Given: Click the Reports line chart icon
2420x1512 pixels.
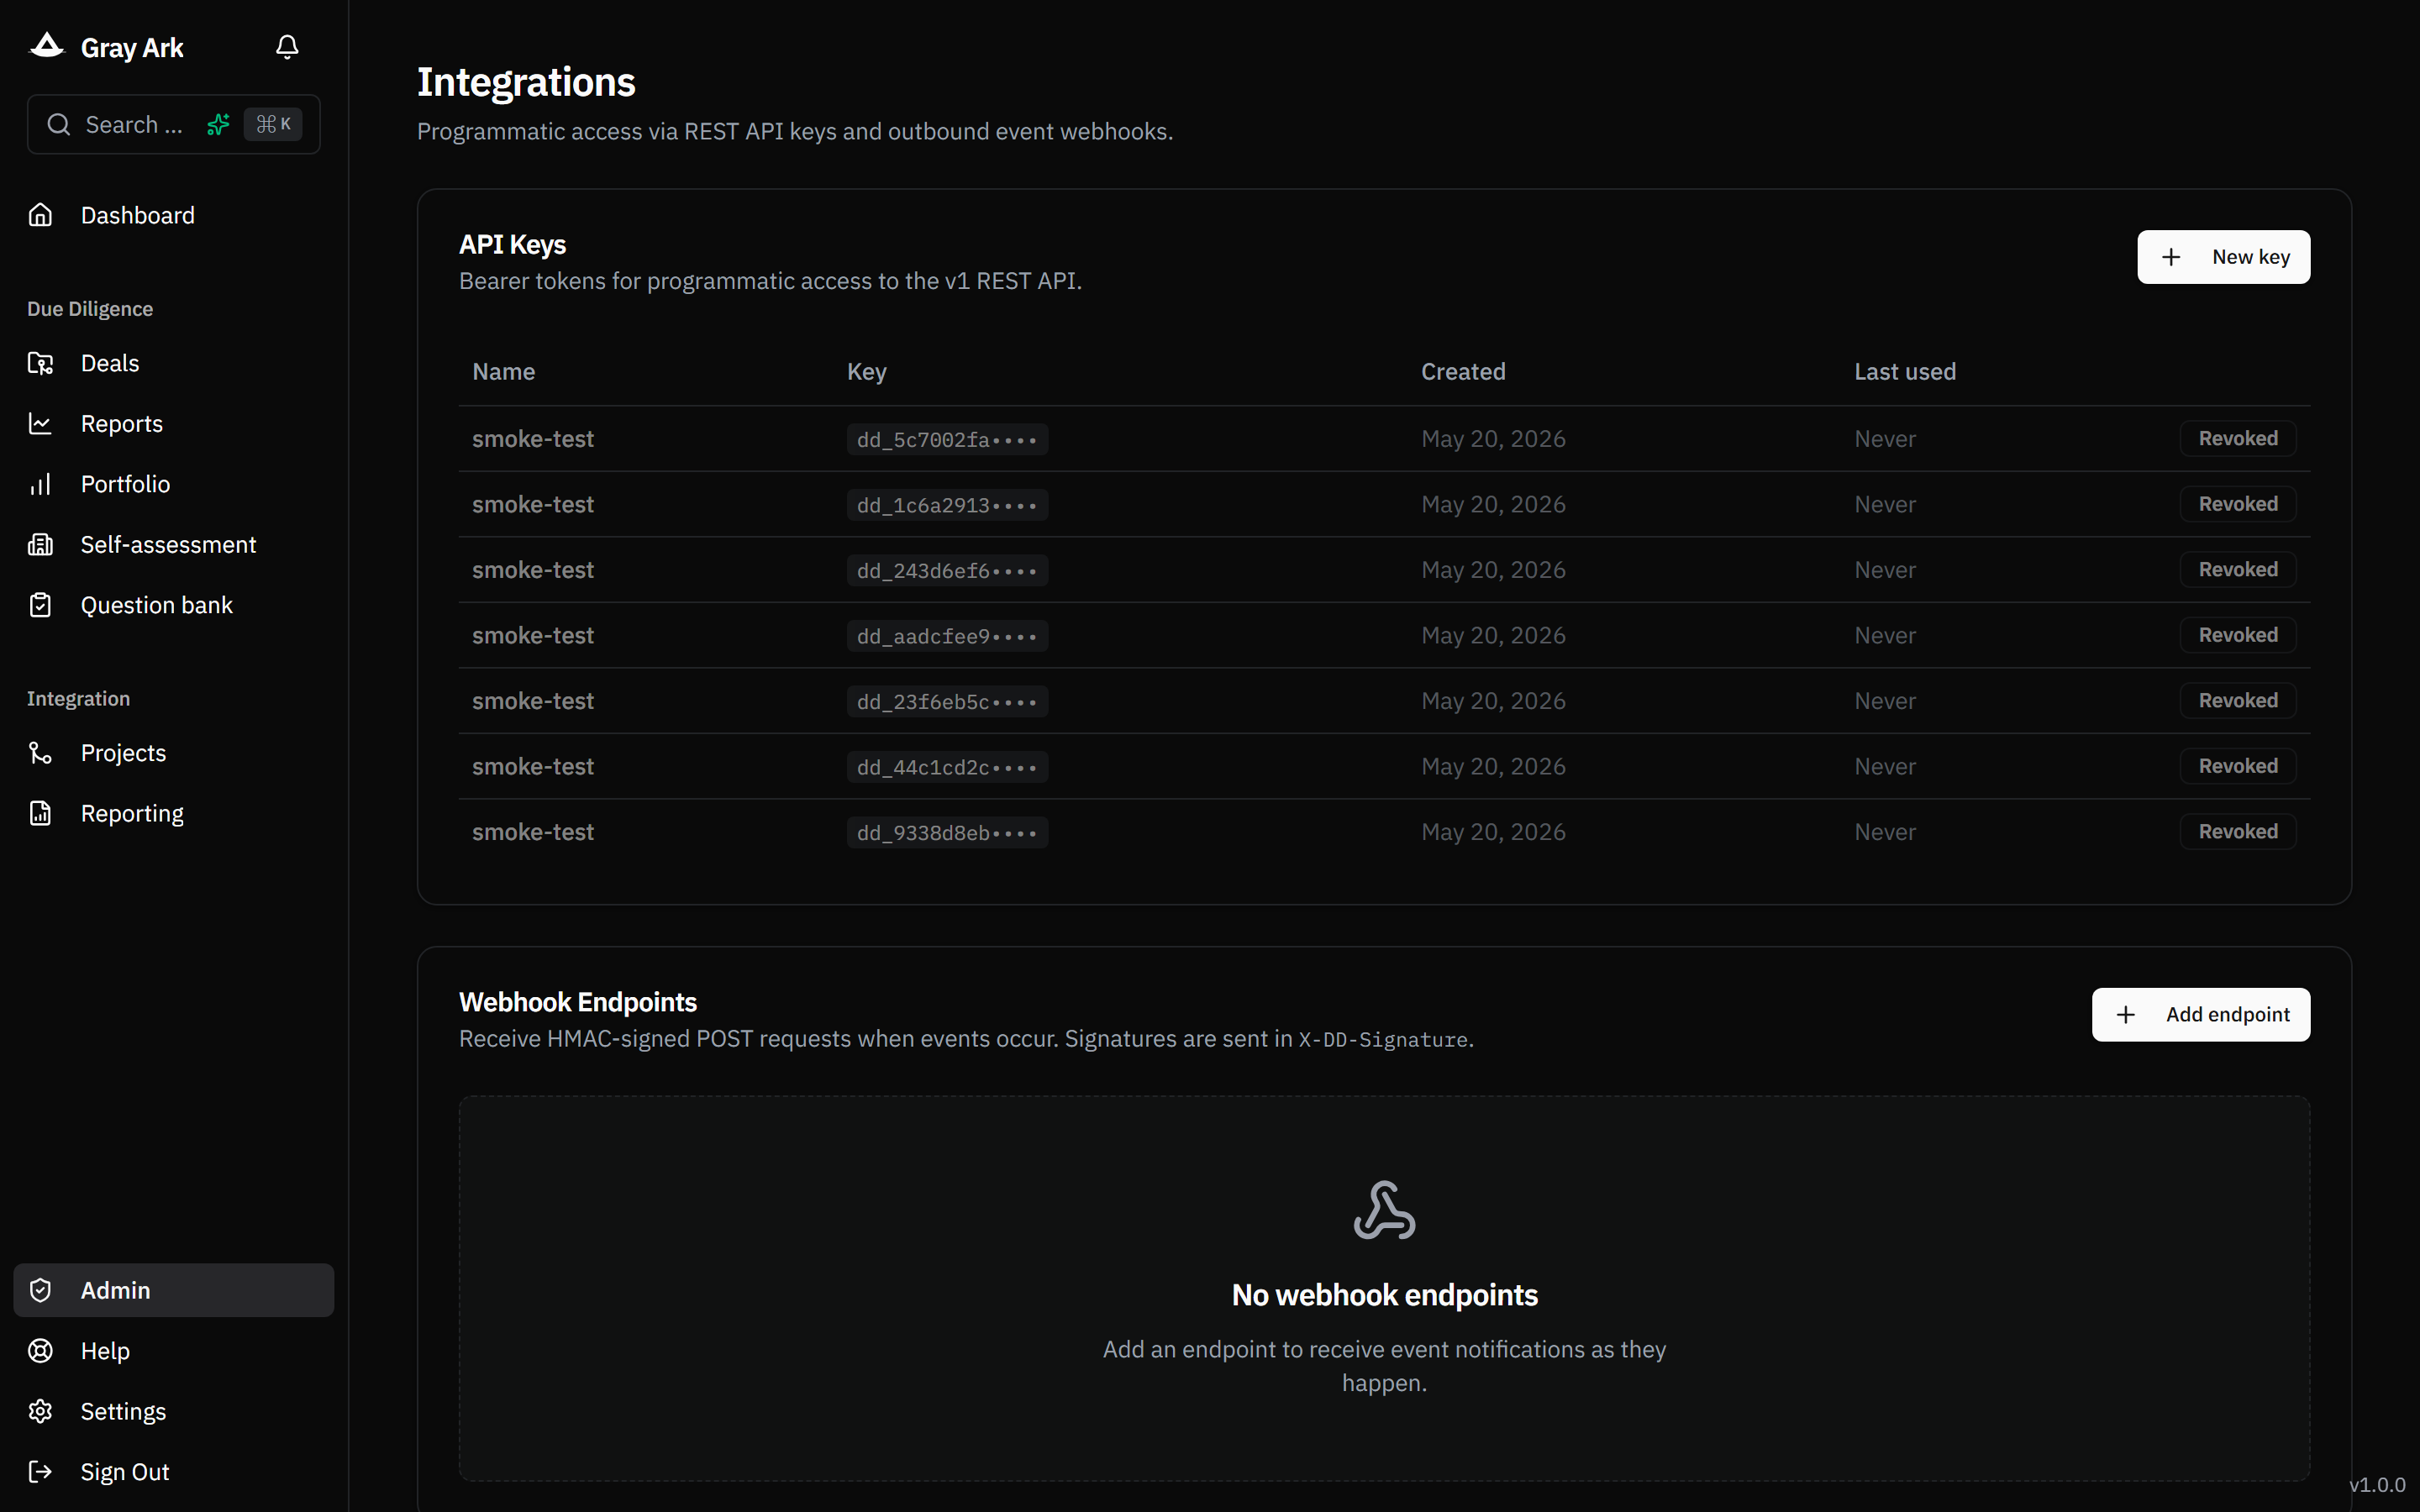Looking at the screenshot, I should pyautogui.click(x=40, y=424).
